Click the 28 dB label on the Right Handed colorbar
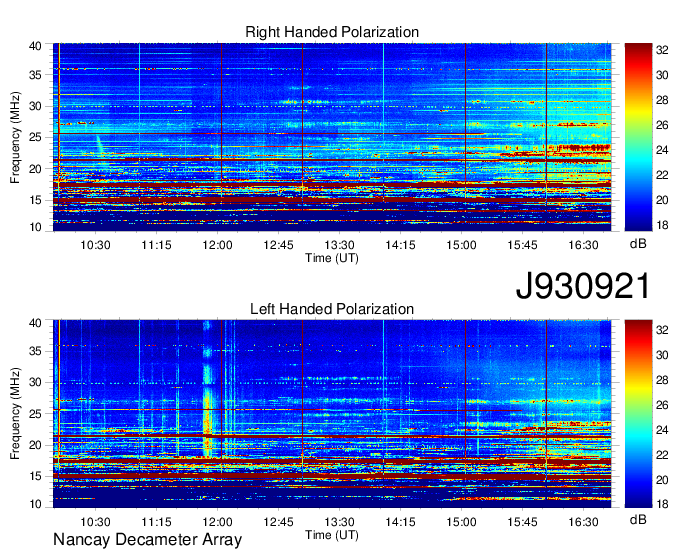Screen dimensions: 680x552 pos(662,100)
